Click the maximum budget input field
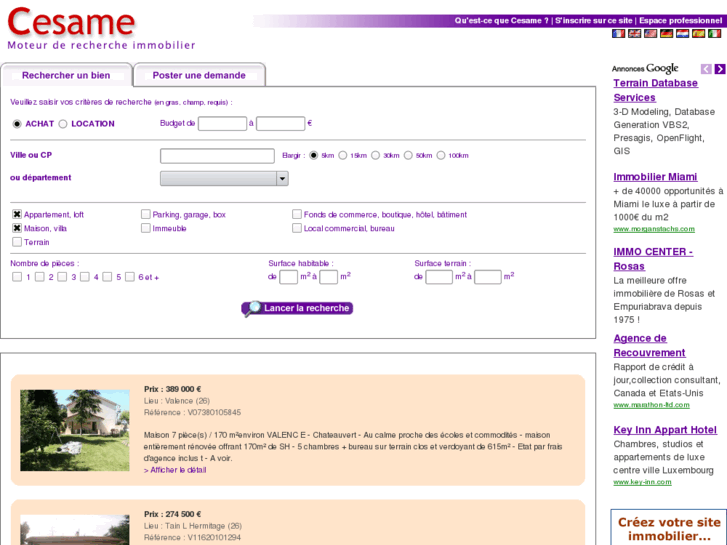Screen dimensions: 727x545 (281, 123)
